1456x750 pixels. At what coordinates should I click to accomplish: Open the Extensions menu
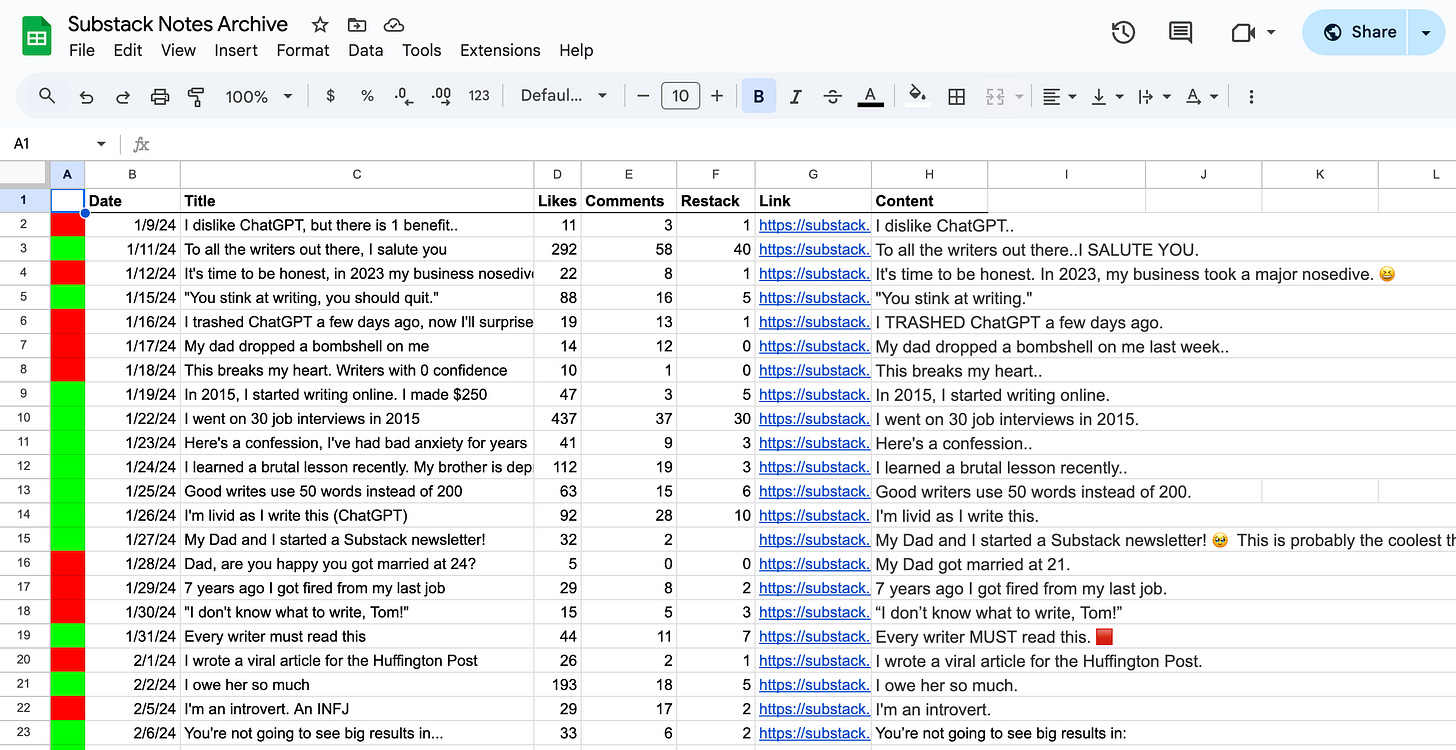tap(500, 50)
